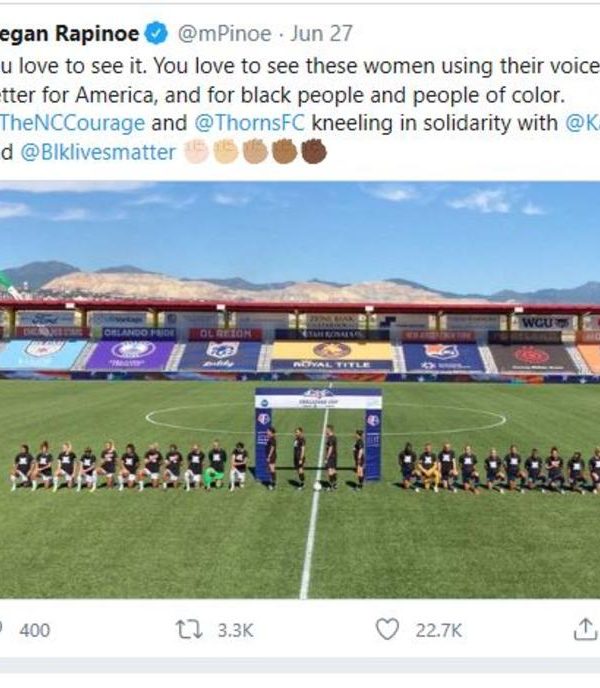
Task: Click the 400 replies count
Action: [x=34, y=630]
